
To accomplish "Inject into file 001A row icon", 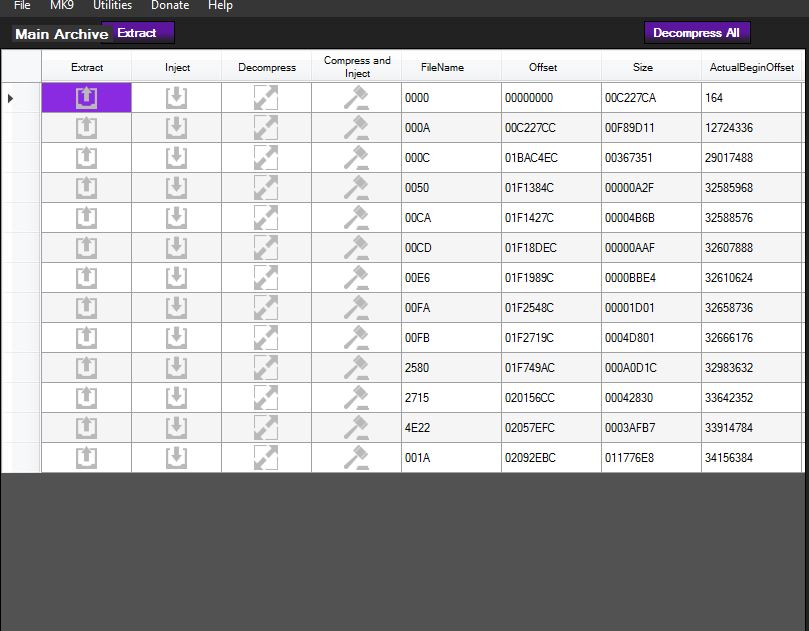I will point(176,457).
